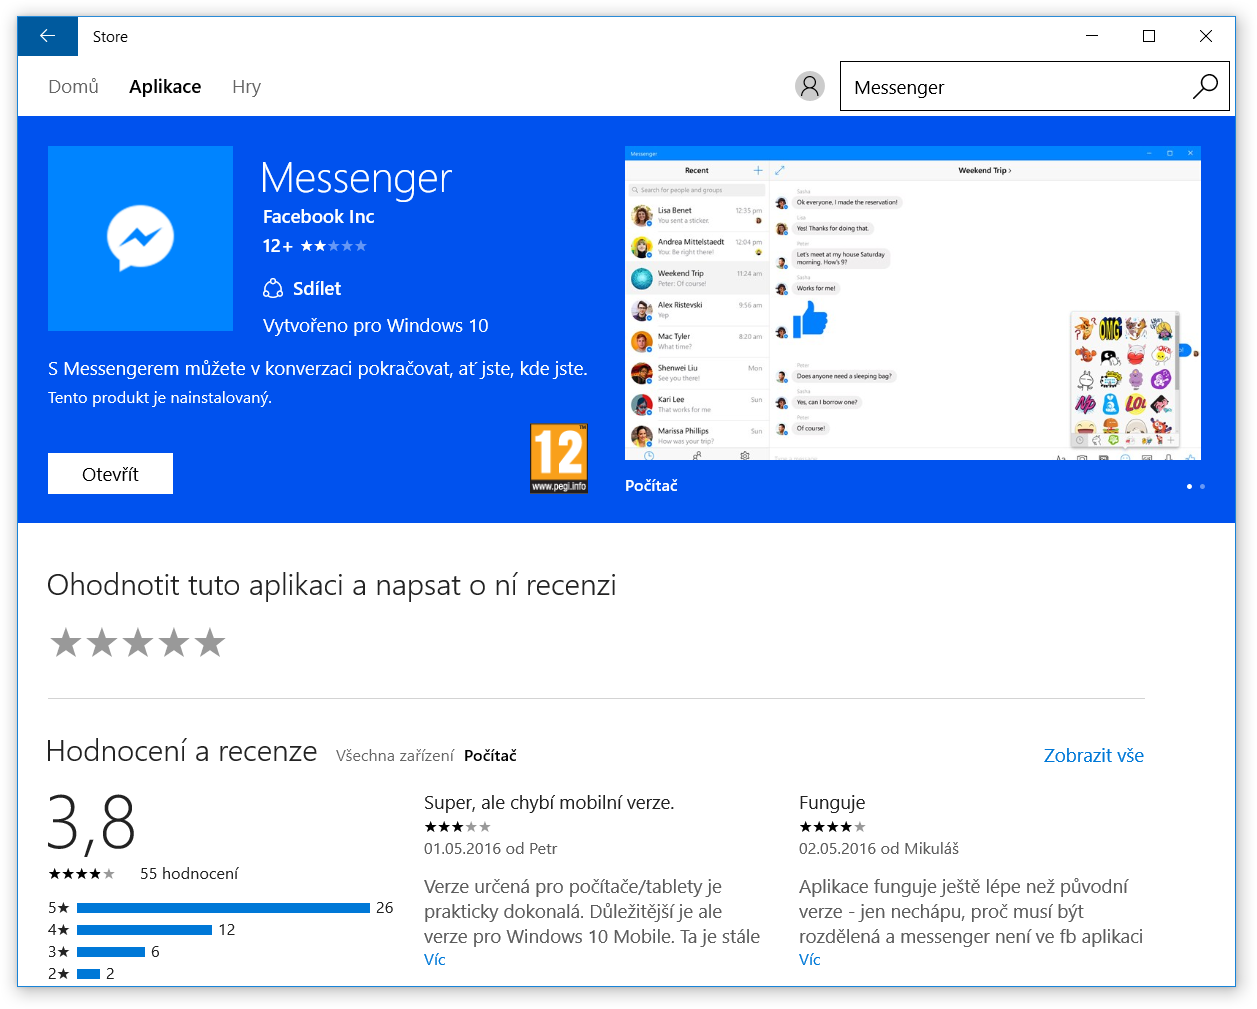Filter reviews by Všechna zařízení
Image resolution: width=1257 pixels, height=1009 pixels.
click(395, 755)
